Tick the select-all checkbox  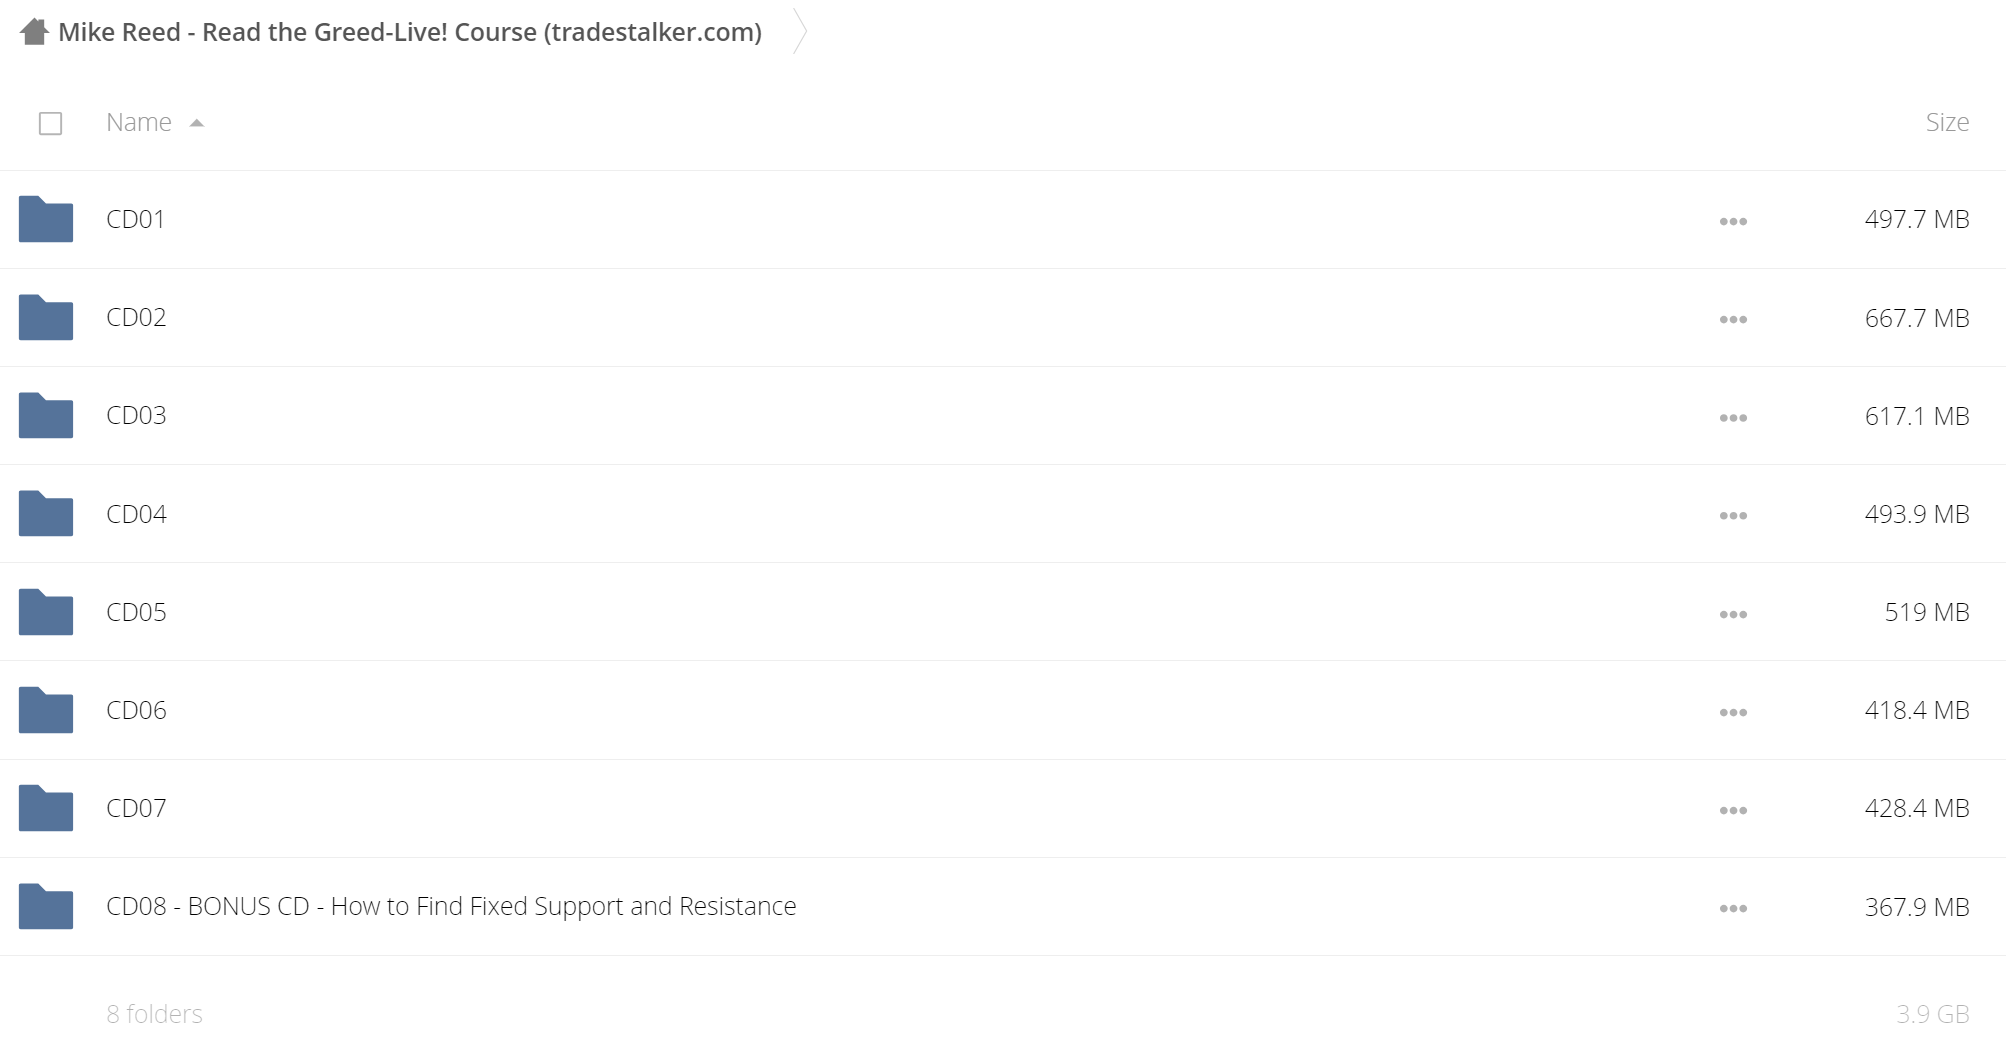click(x=50, y=123)
